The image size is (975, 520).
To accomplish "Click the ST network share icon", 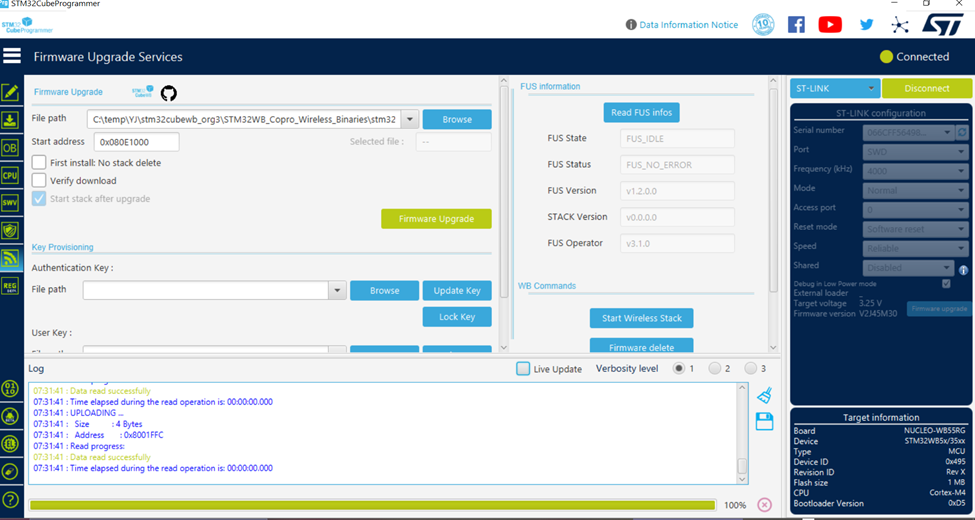I will click(x=899, y=25).
